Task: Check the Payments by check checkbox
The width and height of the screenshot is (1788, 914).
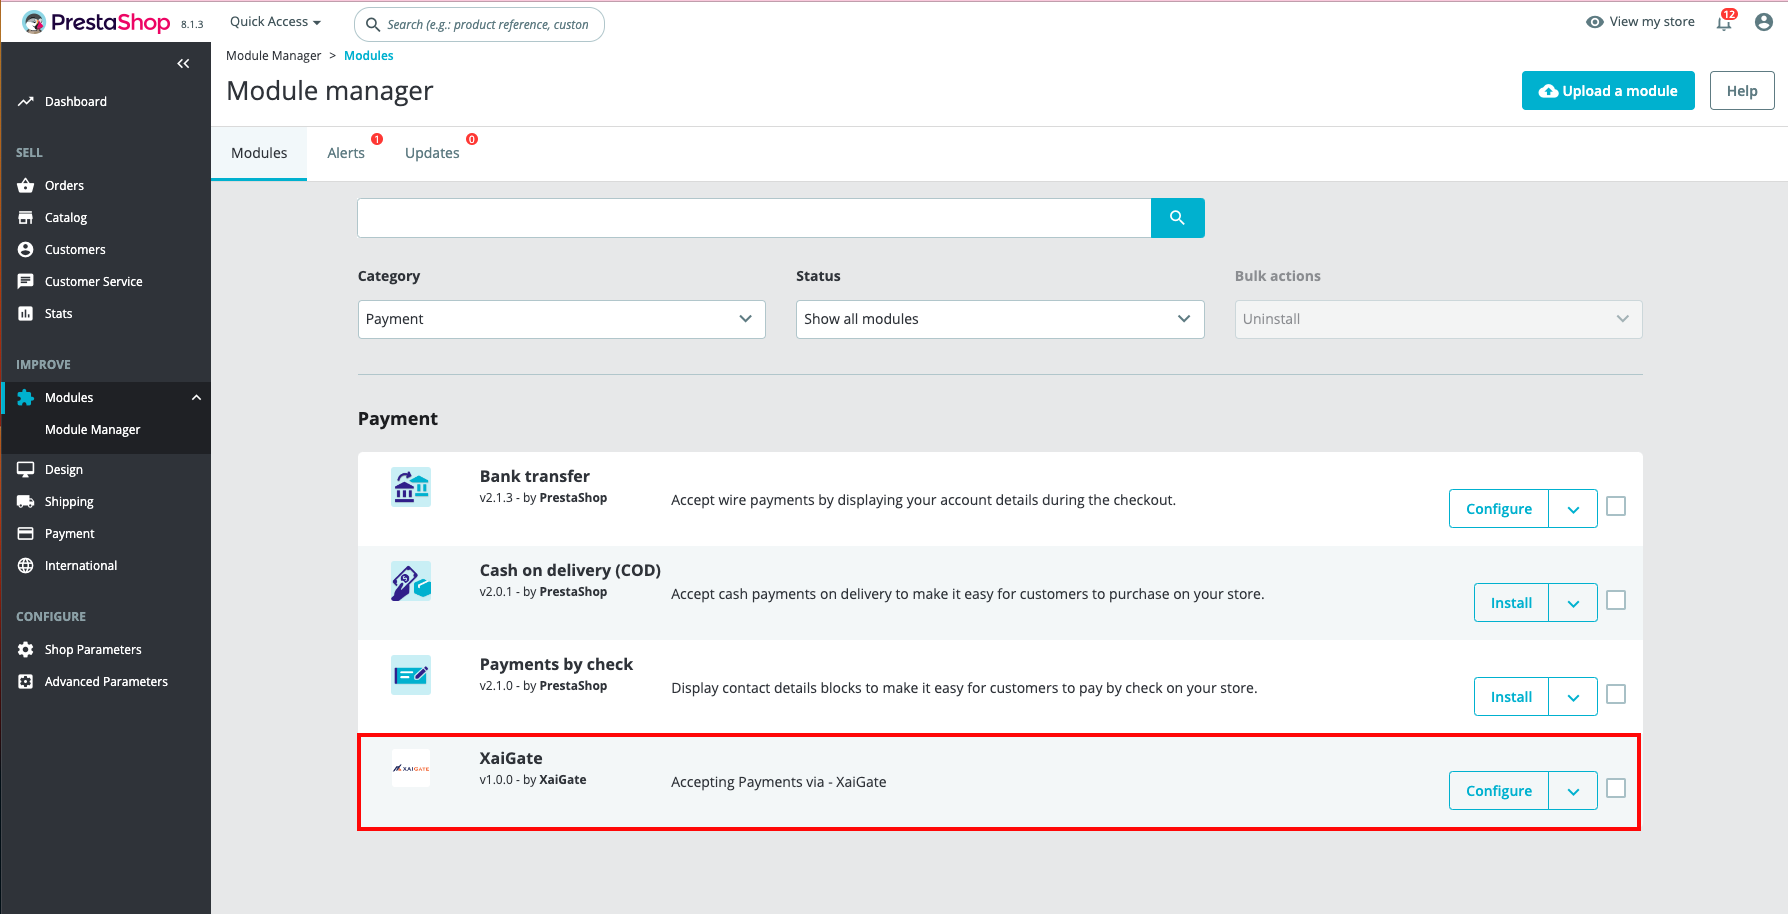Action: click(1616, 694)
